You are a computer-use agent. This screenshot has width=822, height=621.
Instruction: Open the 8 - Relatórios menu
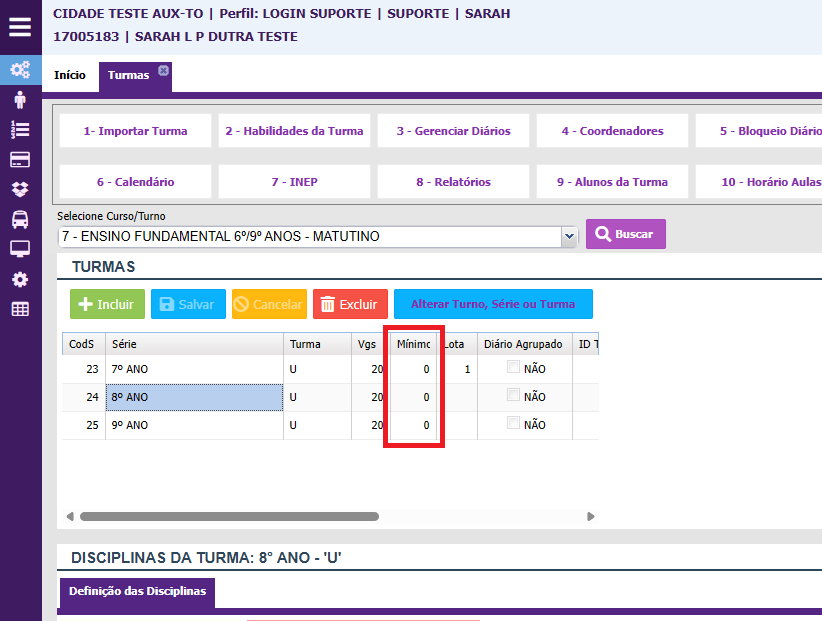click(453, 182)
